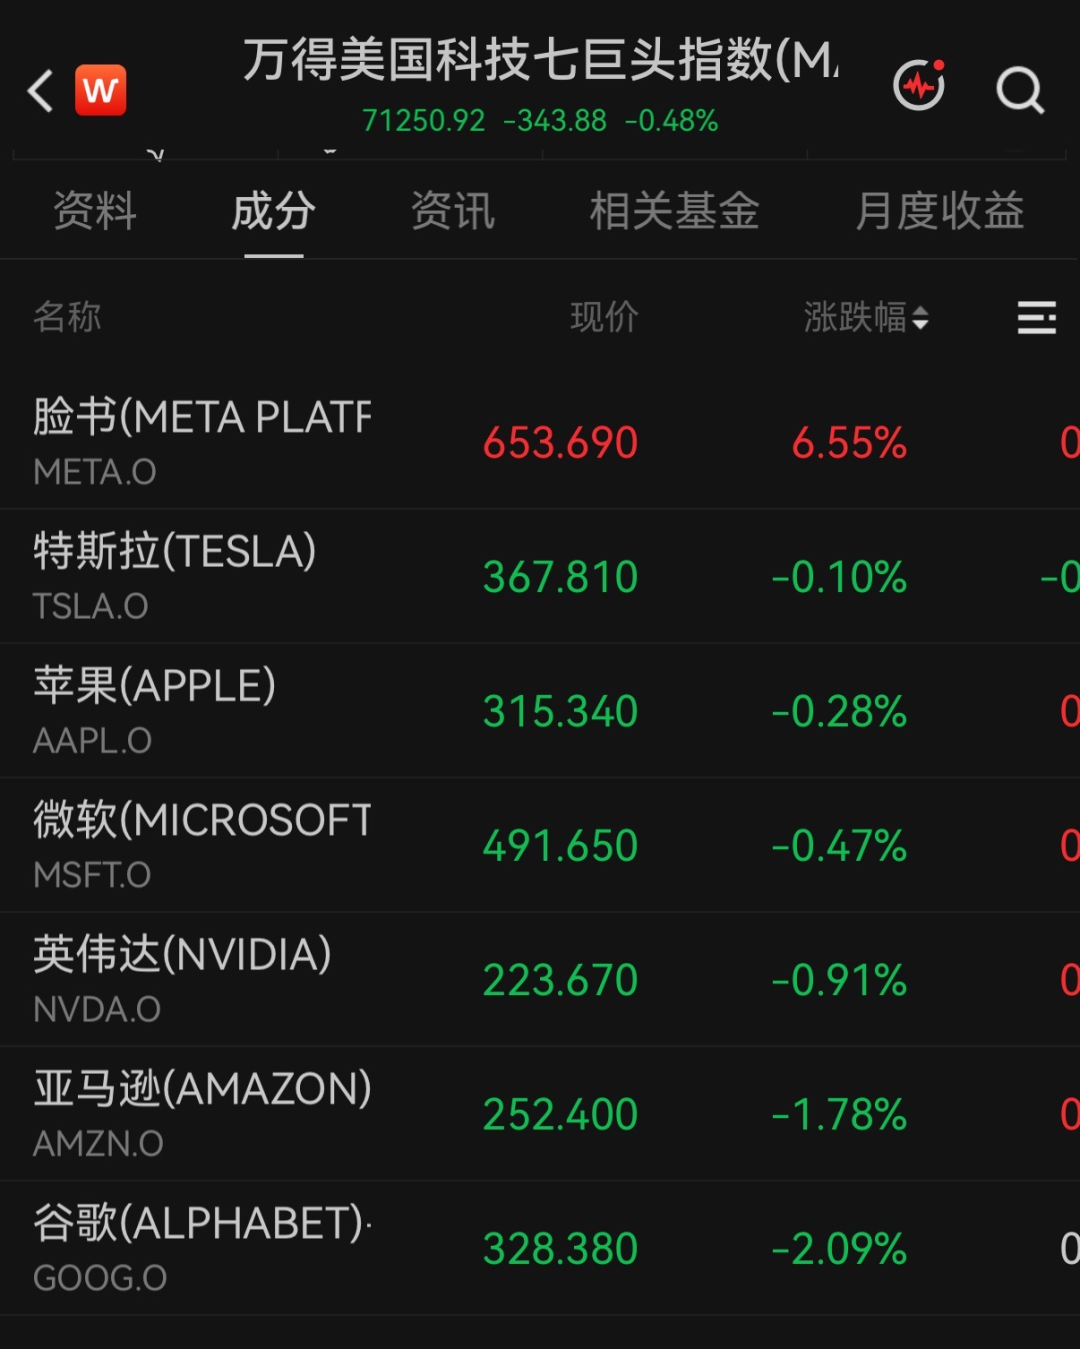This screenshot has height=1349, width=1080.
Task: Open the 月度收益 tab
Action: pyautogui.click(x=940, y=211)
